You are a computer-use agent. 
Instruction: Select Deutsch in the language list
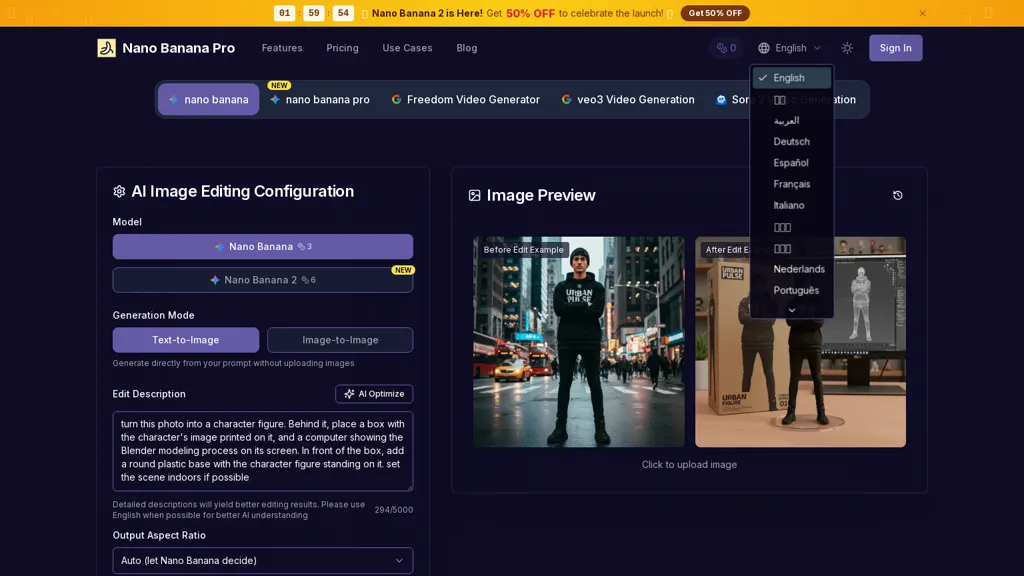pyautogui.click(x=792, y=142)
